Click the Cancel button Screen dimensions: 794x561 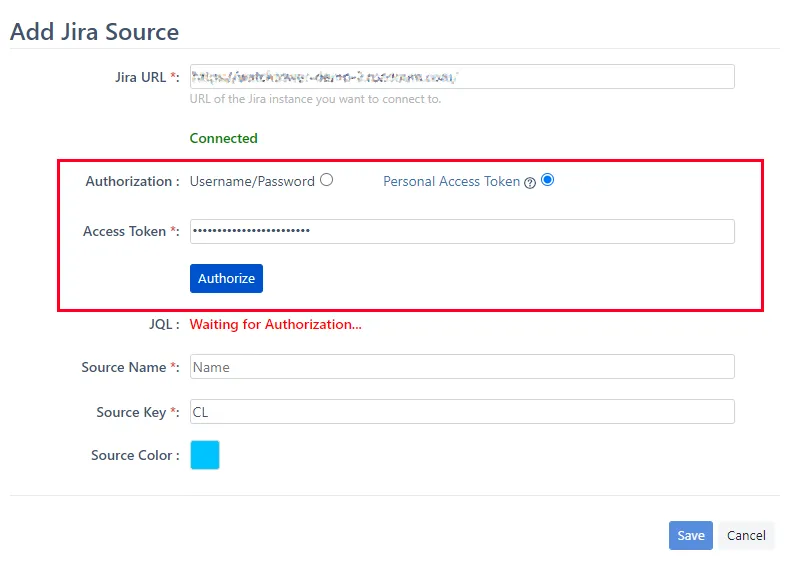[746, 535]
